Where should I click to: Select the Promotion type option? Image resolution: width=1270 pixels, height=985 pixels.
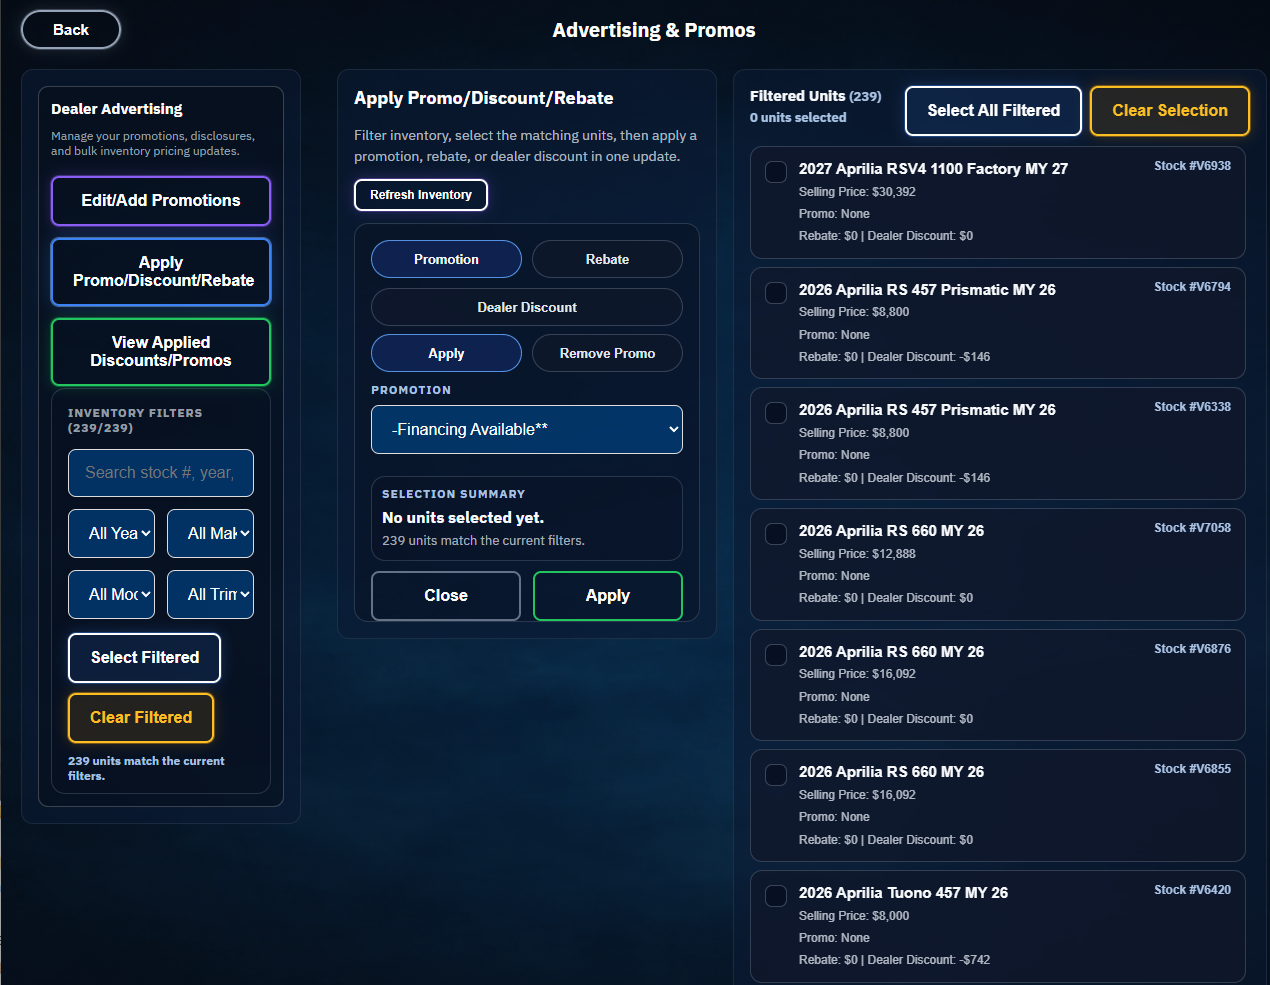[x=446, y=259]
